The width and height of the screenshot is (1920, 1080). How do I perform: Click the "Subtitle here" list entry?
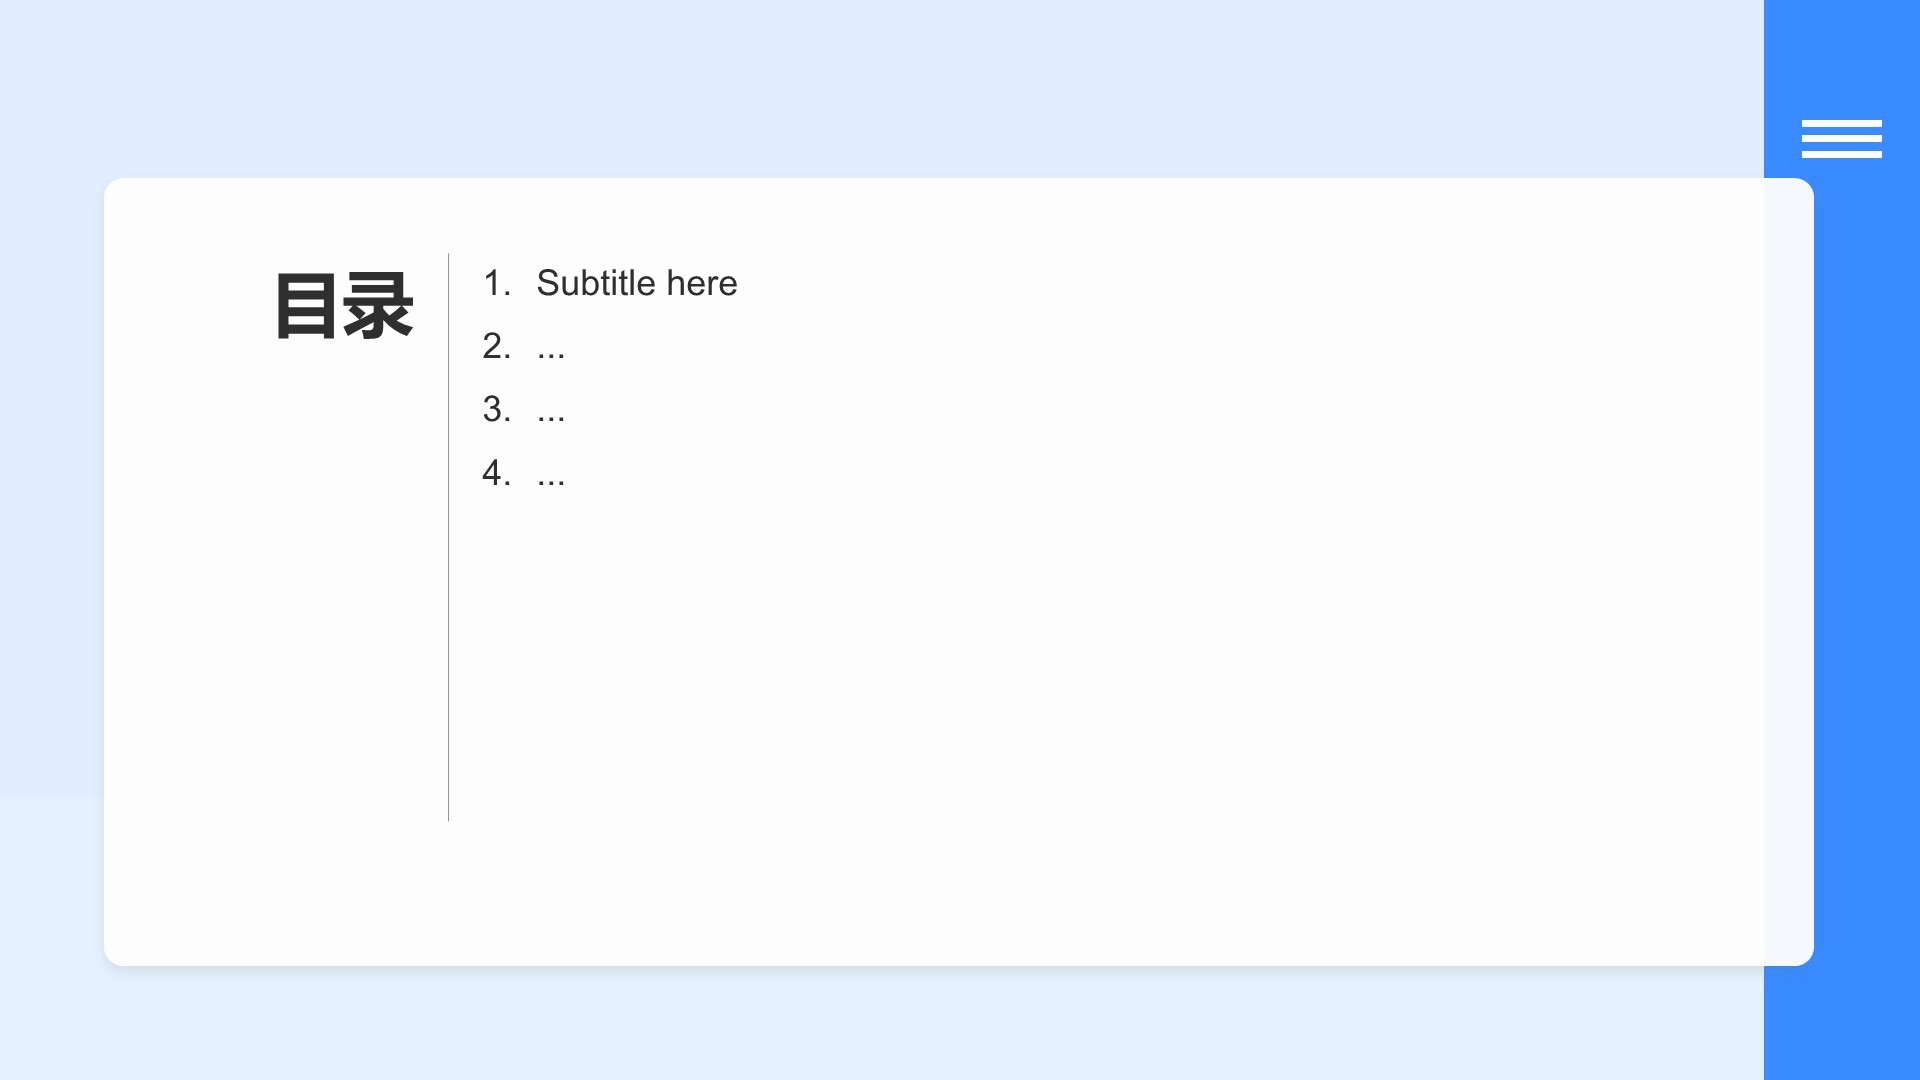coord(636,283)
